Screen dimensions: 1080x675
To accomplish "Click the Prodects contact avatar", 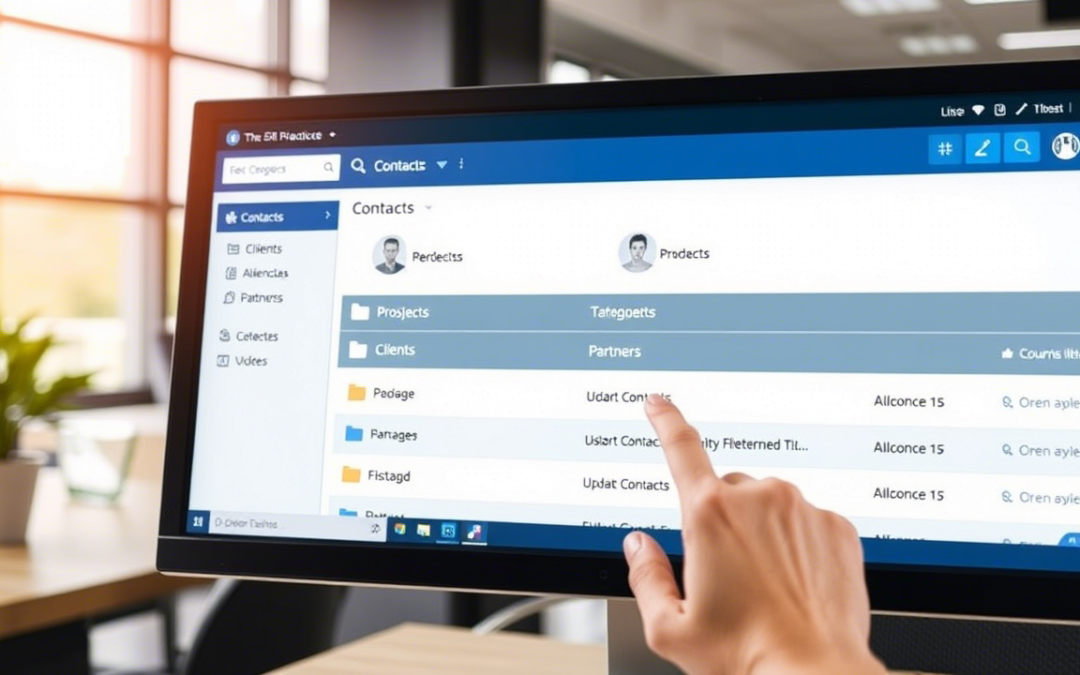I will 636,252.
